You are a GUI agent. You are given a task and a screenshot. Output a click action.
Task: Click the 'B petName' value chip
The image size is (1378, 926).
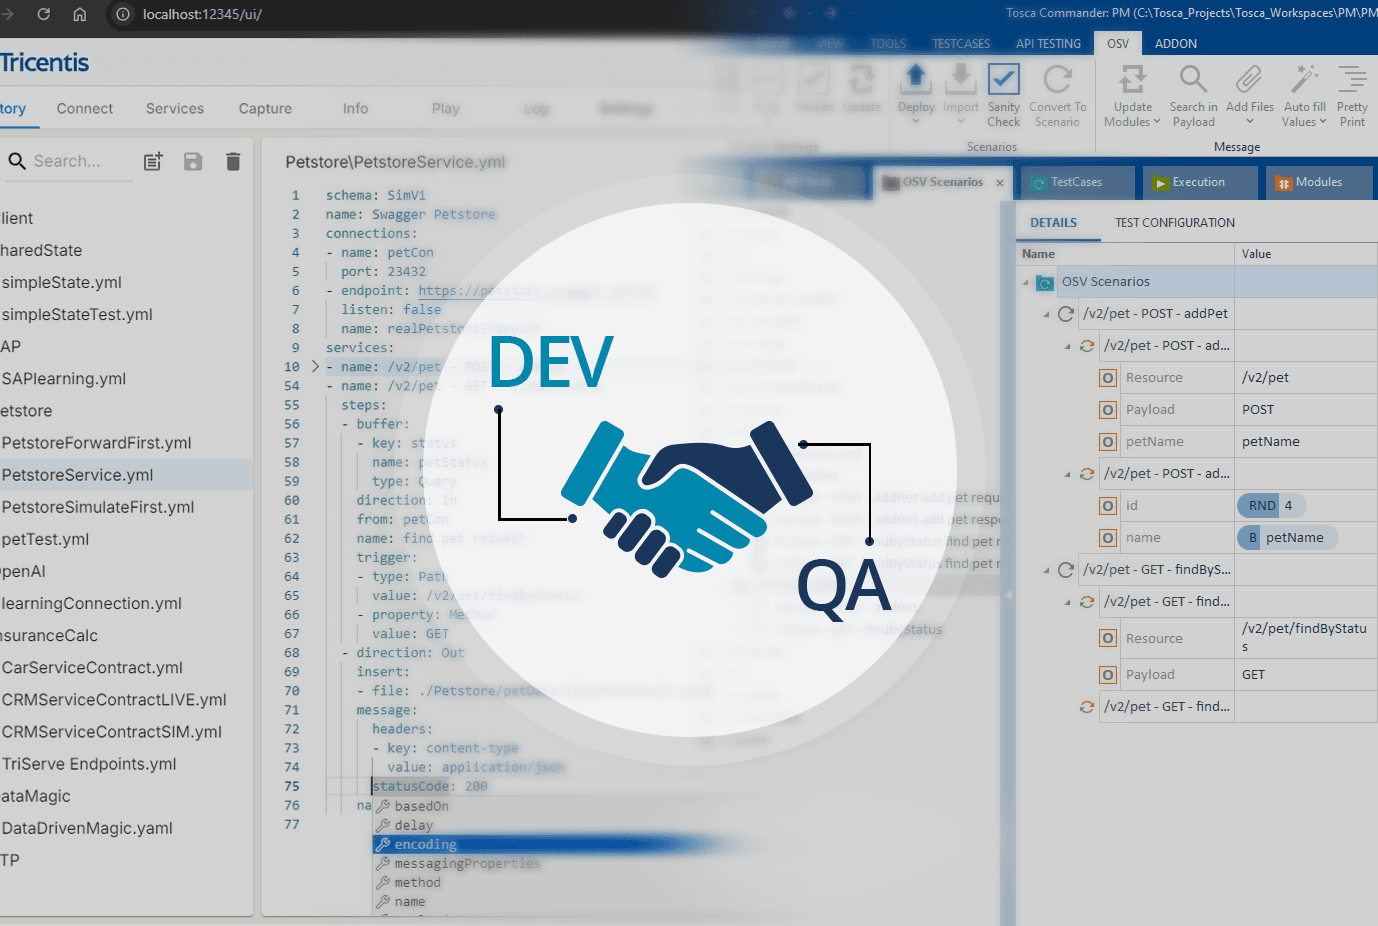click(1288, 538)
